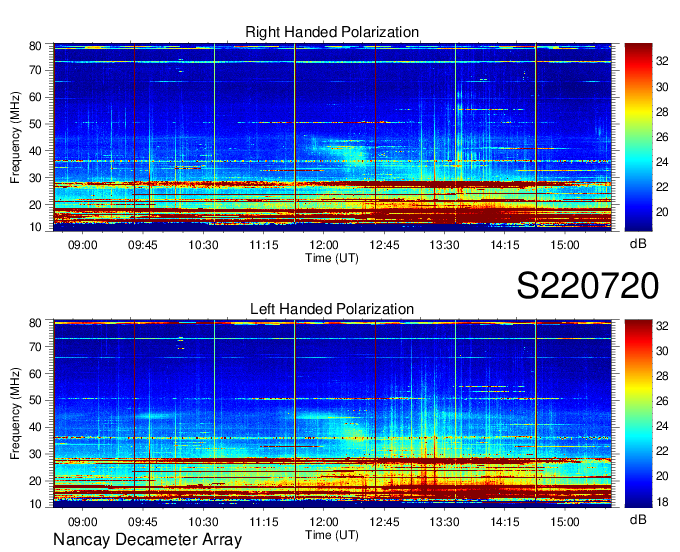The image size is (680, 552).
Task: Click the 12:45 tick of Left Handed plot
Action: point(384,522)
